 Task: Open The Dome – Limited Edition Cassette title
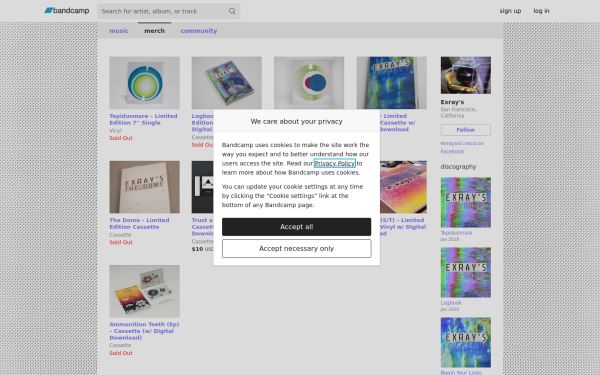tap(139, 223)
